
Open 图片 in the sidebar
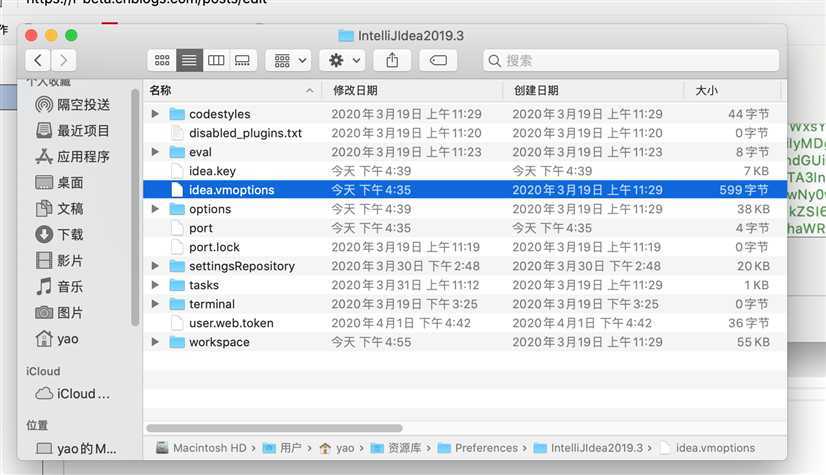[60, 313]
